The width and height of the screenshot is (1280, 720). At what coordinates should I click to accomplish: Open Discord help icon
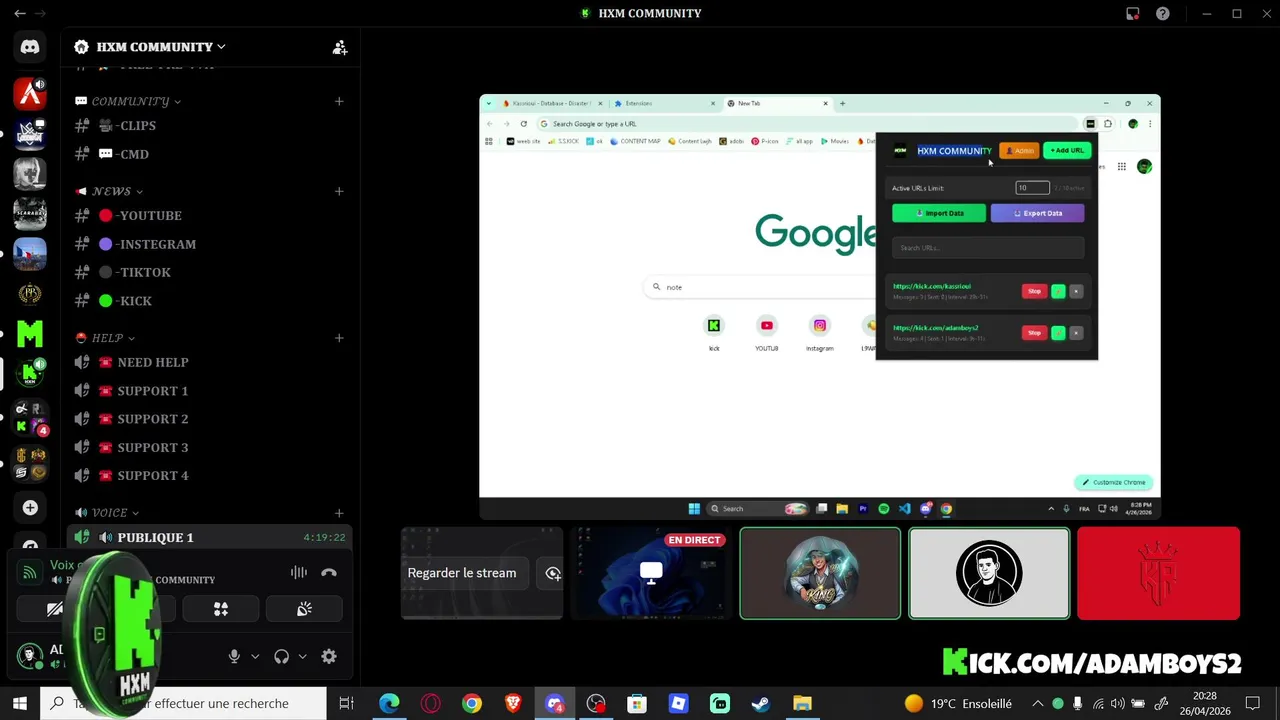pos(1163,14)
